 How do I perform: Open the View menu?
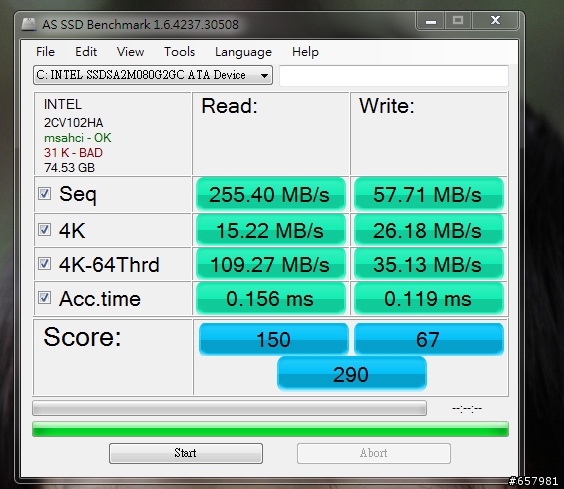pos(130,52)
